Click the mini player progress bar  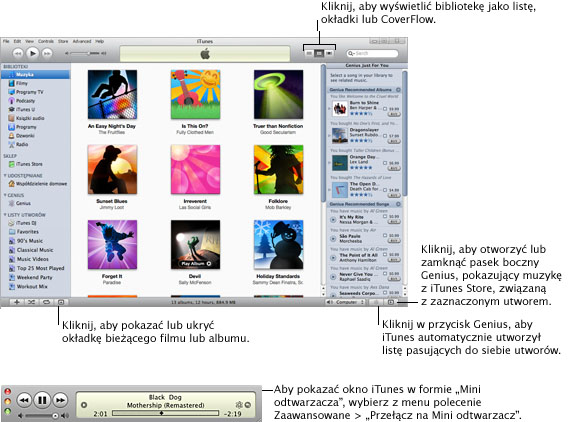pyautogui.click(x=165, y=413)
